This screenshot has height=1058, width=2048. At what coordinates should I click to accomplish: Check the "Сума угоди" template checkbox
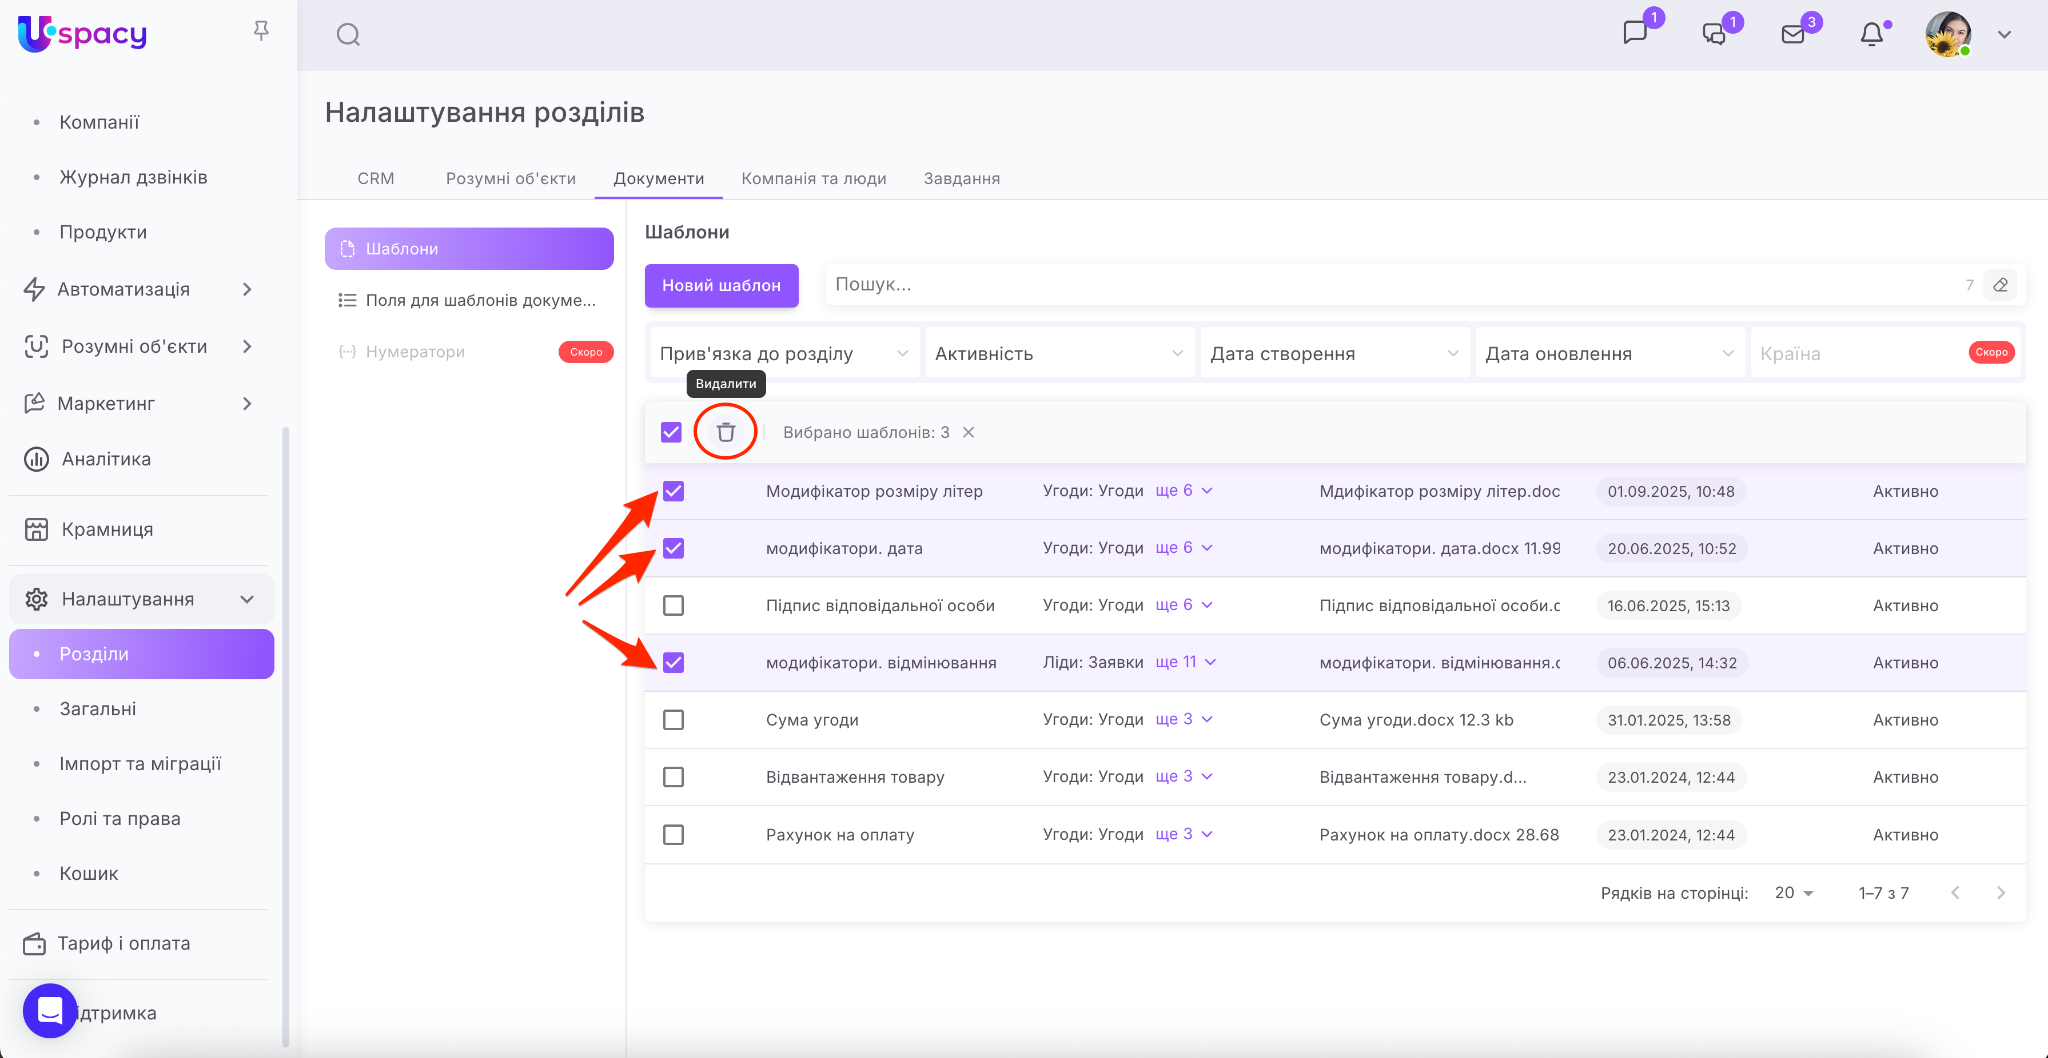[x=674, y=720]
